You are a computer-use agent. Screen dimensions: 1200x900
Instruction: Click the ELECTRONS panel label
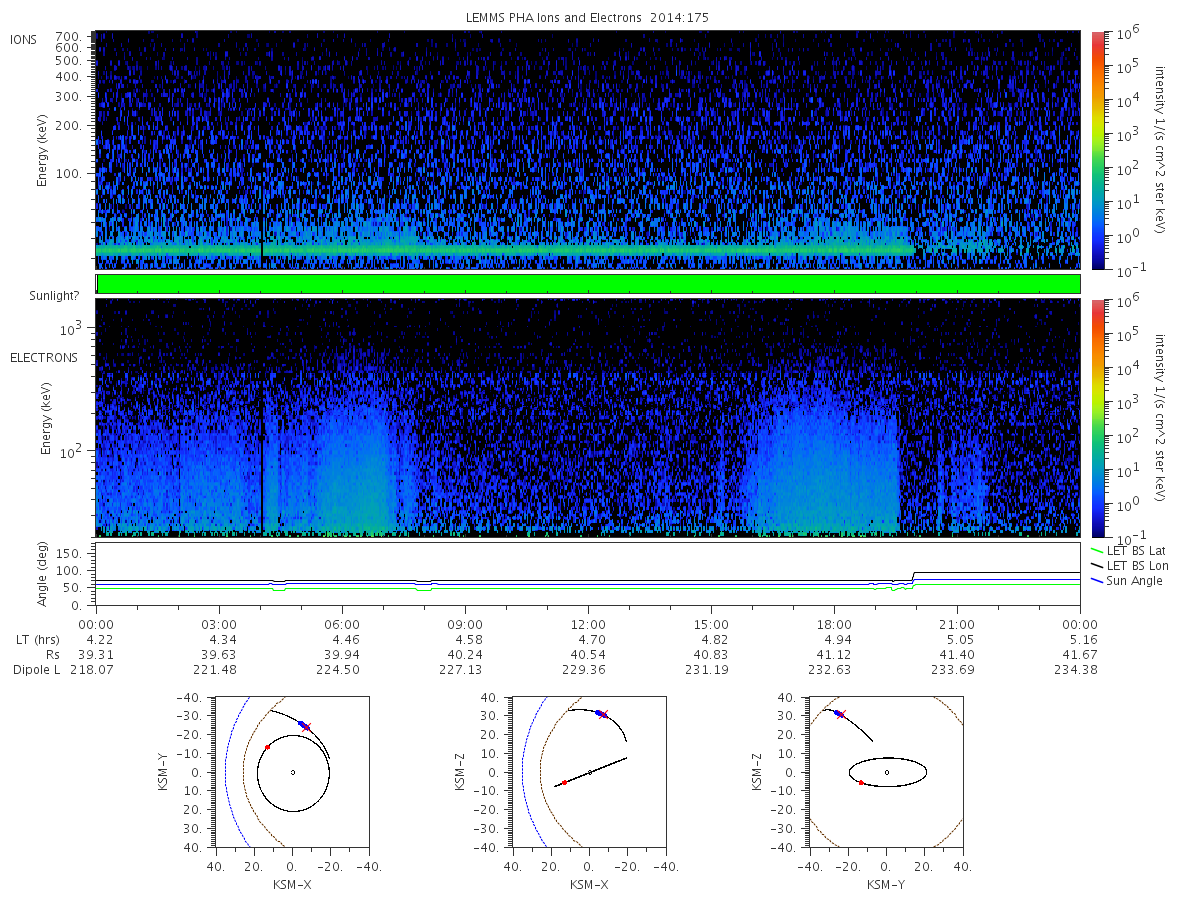43,357
